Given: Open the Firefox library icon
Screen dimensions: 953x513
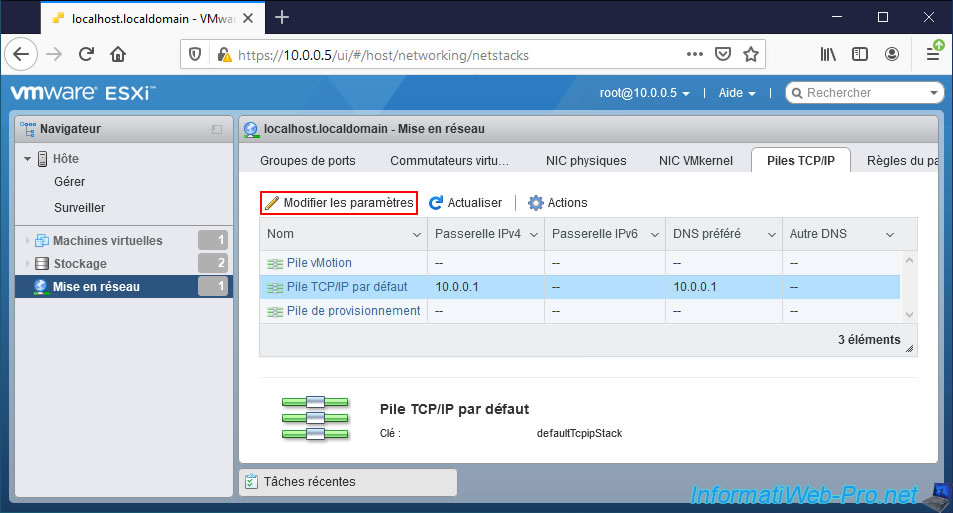Looking at the screenshot, I should pos(828,54).
